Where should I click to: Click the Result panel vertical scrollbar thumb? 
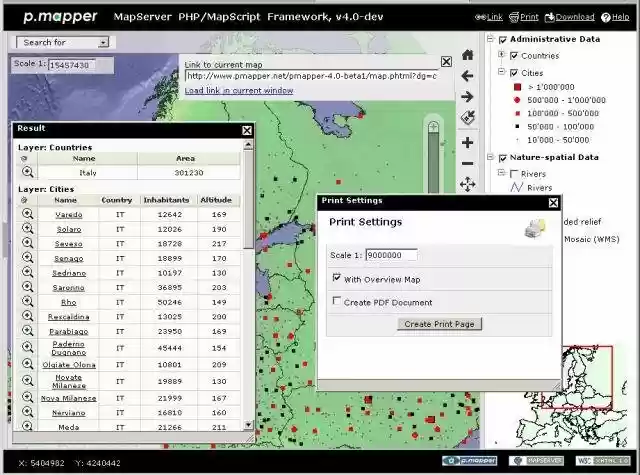tap(248, 200)
